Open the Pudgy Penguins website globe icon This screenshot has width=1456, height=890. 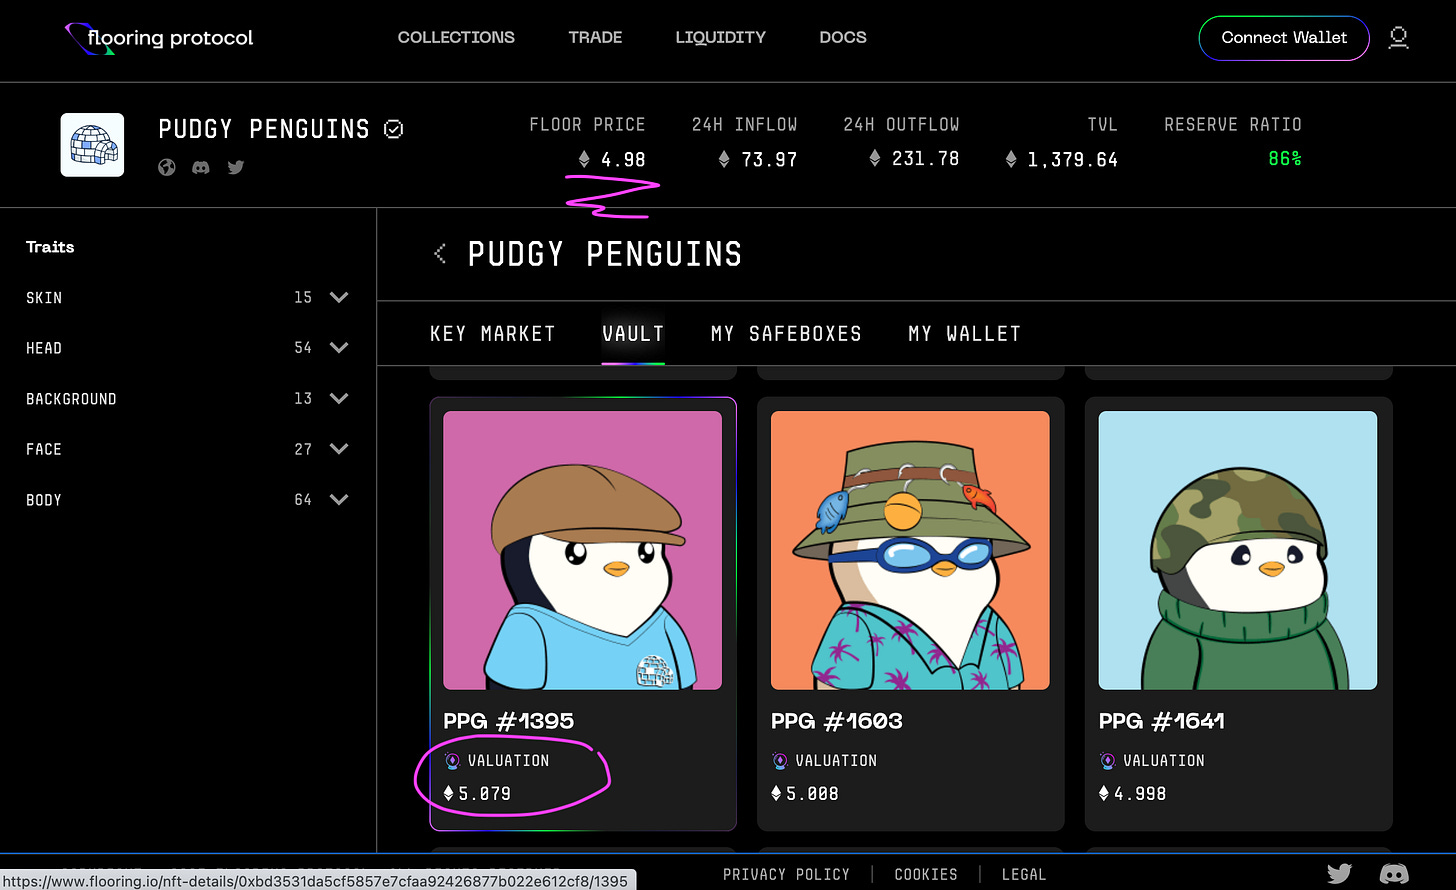pyautogui.click(x=167, y=167)
